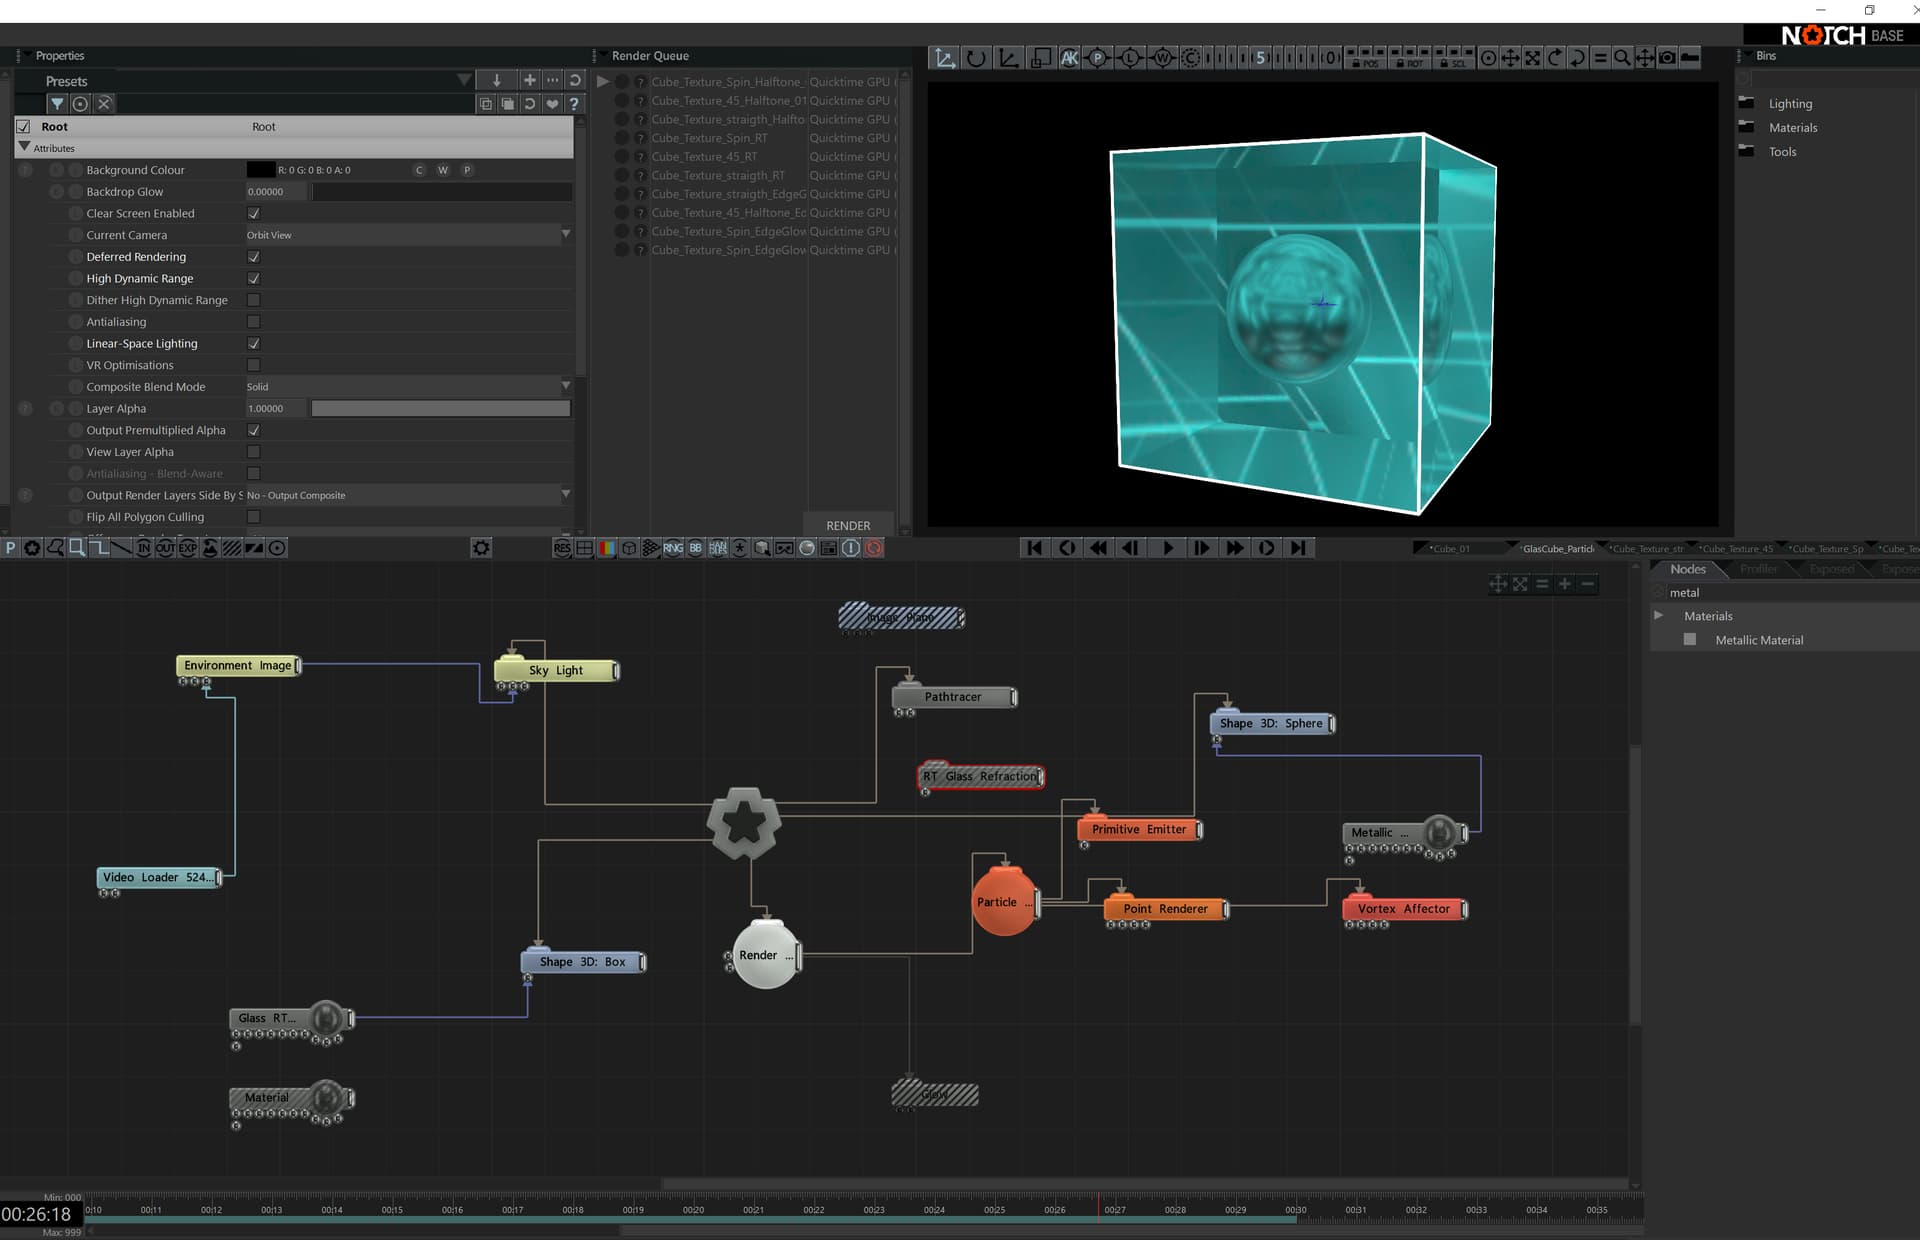Enable the Antialiasing checkbox
This screenshot has height=1240, width=1920.
pos(253,322)
